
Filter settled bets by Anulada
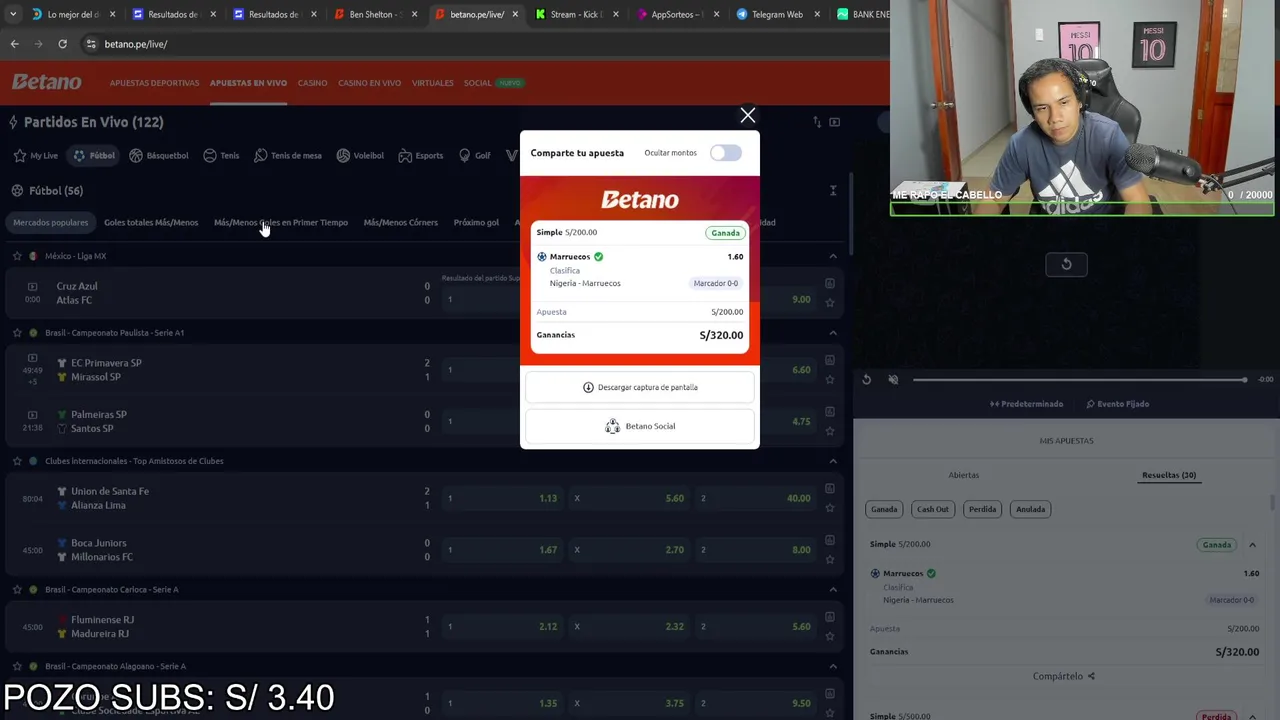[1030, 509]
